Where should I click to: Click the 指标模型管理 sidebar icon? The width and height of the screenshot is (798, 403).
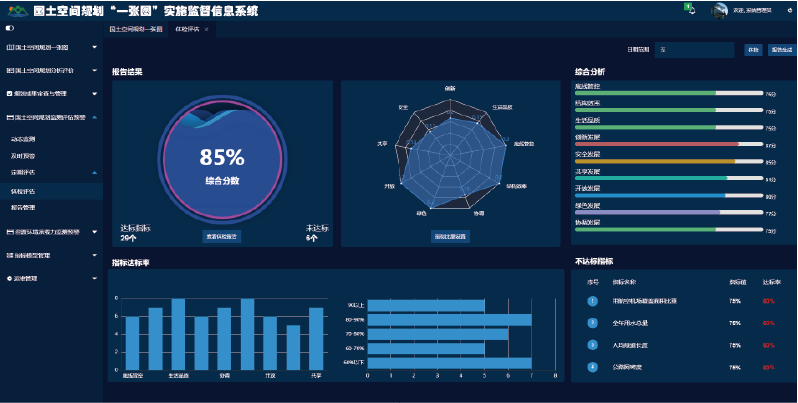point(9,255)
